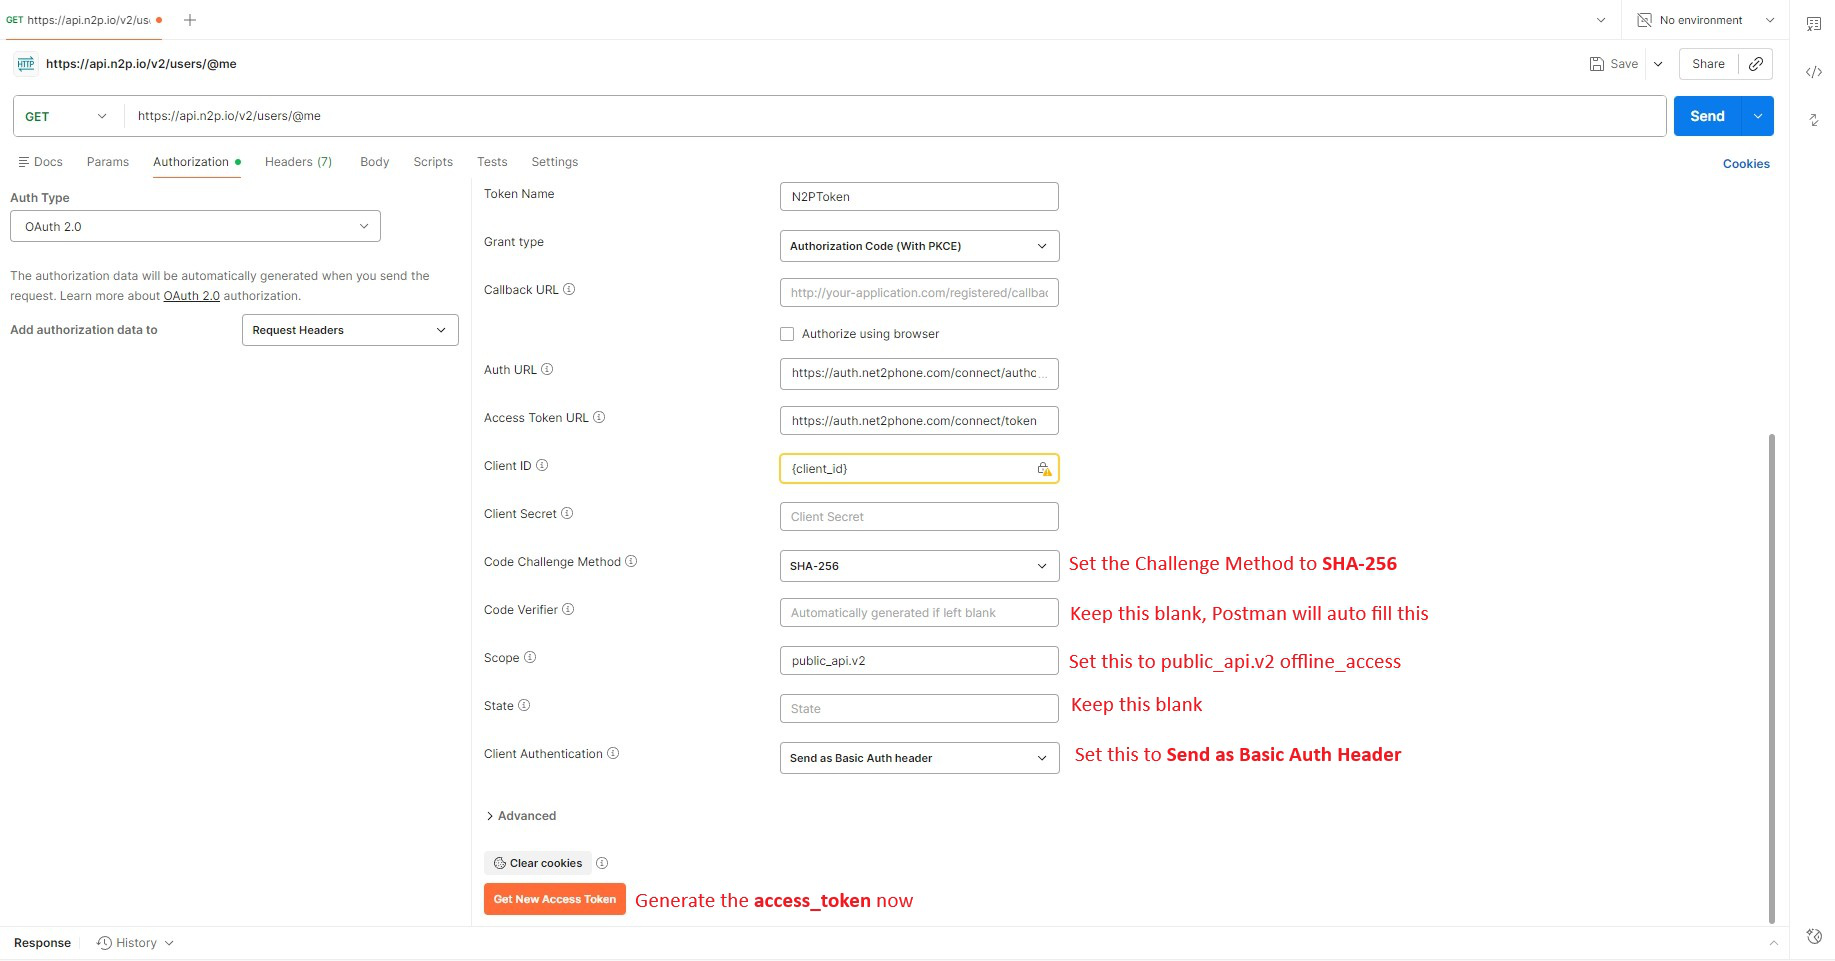Switch to the Body tab
This screenshot has height=961, width=1835.
click(375, 162)
